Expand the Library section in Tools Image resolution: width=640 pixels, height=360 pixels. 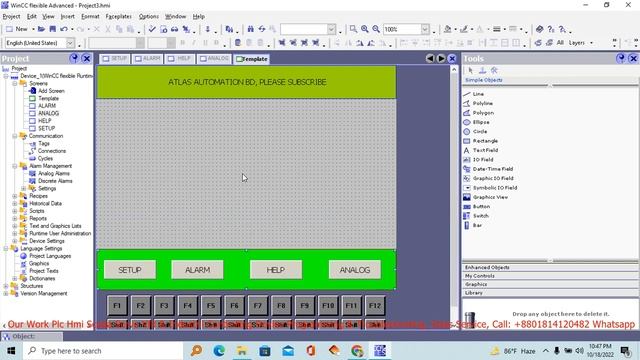(550, 293)
